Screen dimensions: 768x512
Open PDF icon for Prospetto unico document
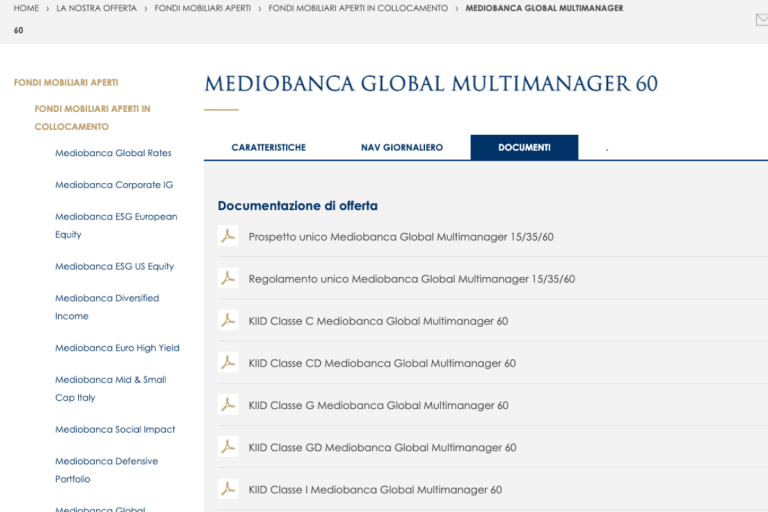[228, 236]
